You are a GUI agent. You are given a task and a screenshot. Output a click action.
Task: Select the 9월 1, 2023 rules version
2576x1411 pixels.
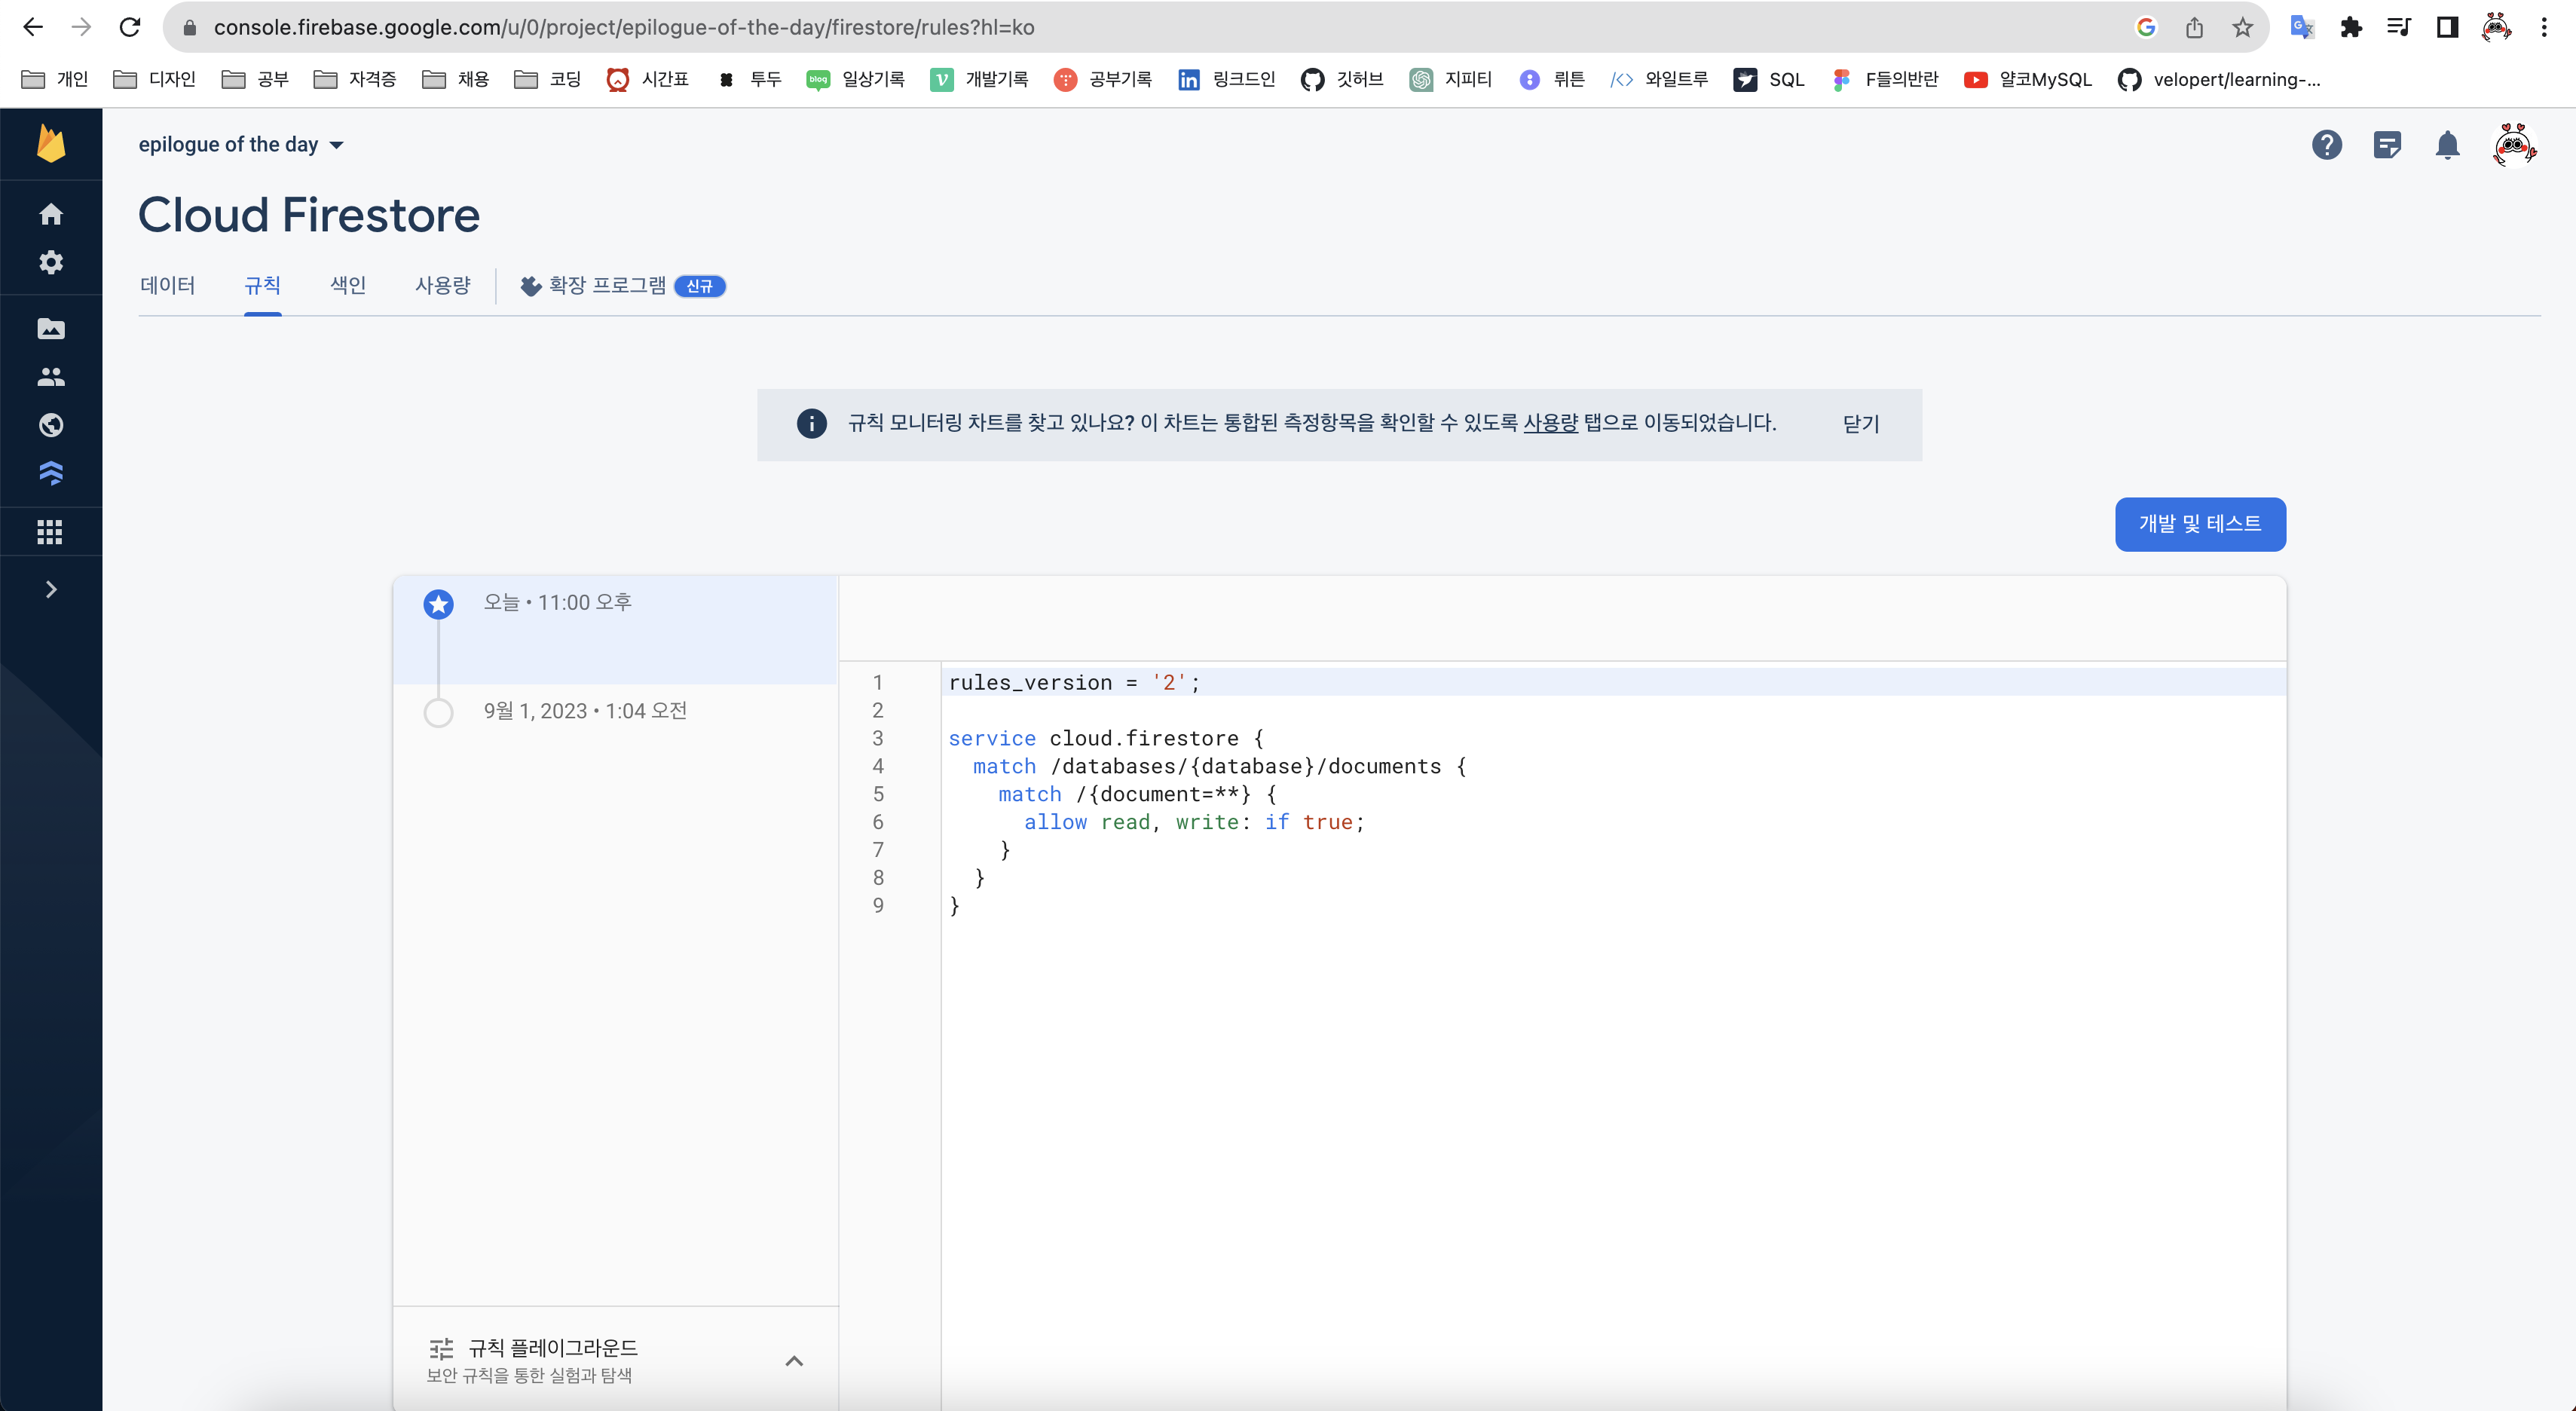[615, 711]
